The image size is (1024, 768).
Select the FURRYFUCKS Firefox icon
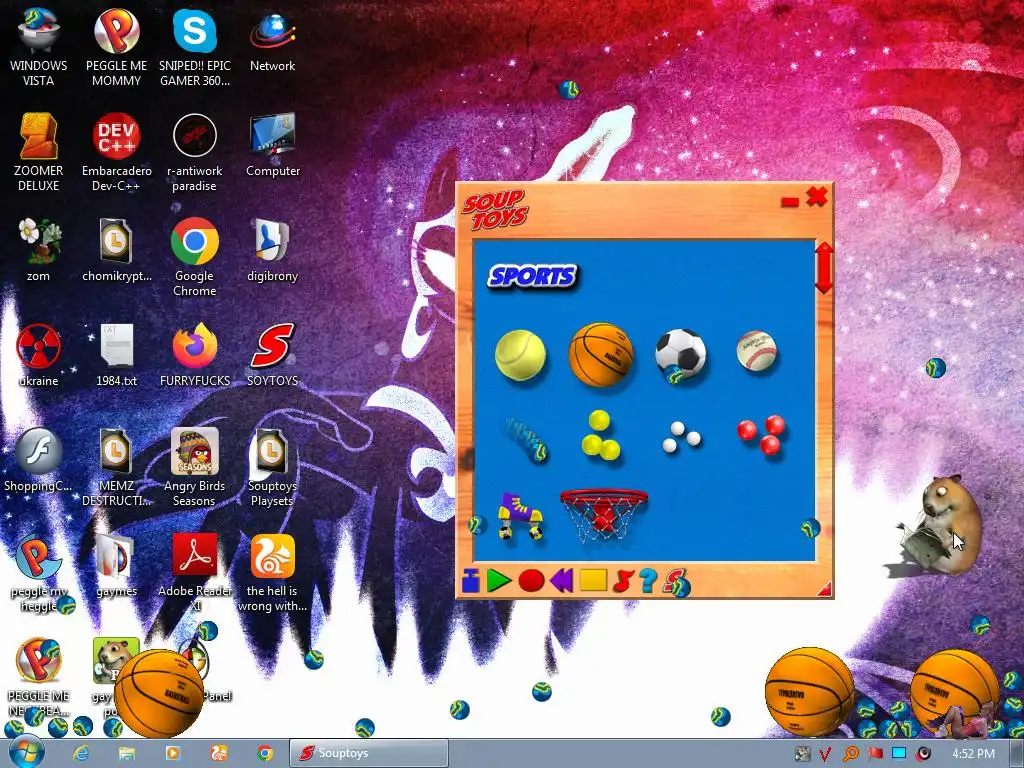pos(195,355)
